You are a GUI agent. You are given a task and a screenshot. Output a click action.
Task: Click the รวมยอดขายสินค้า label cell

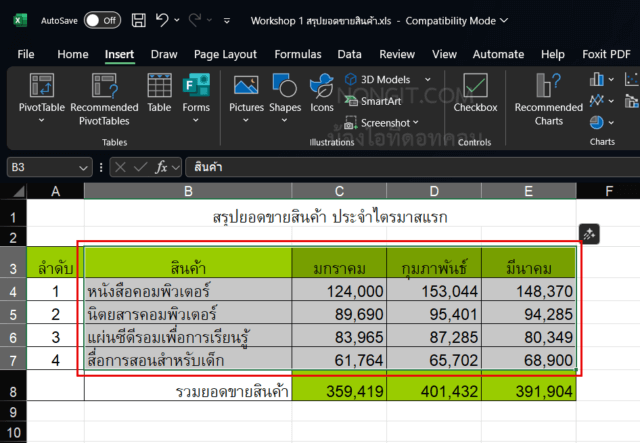point(188,386)
